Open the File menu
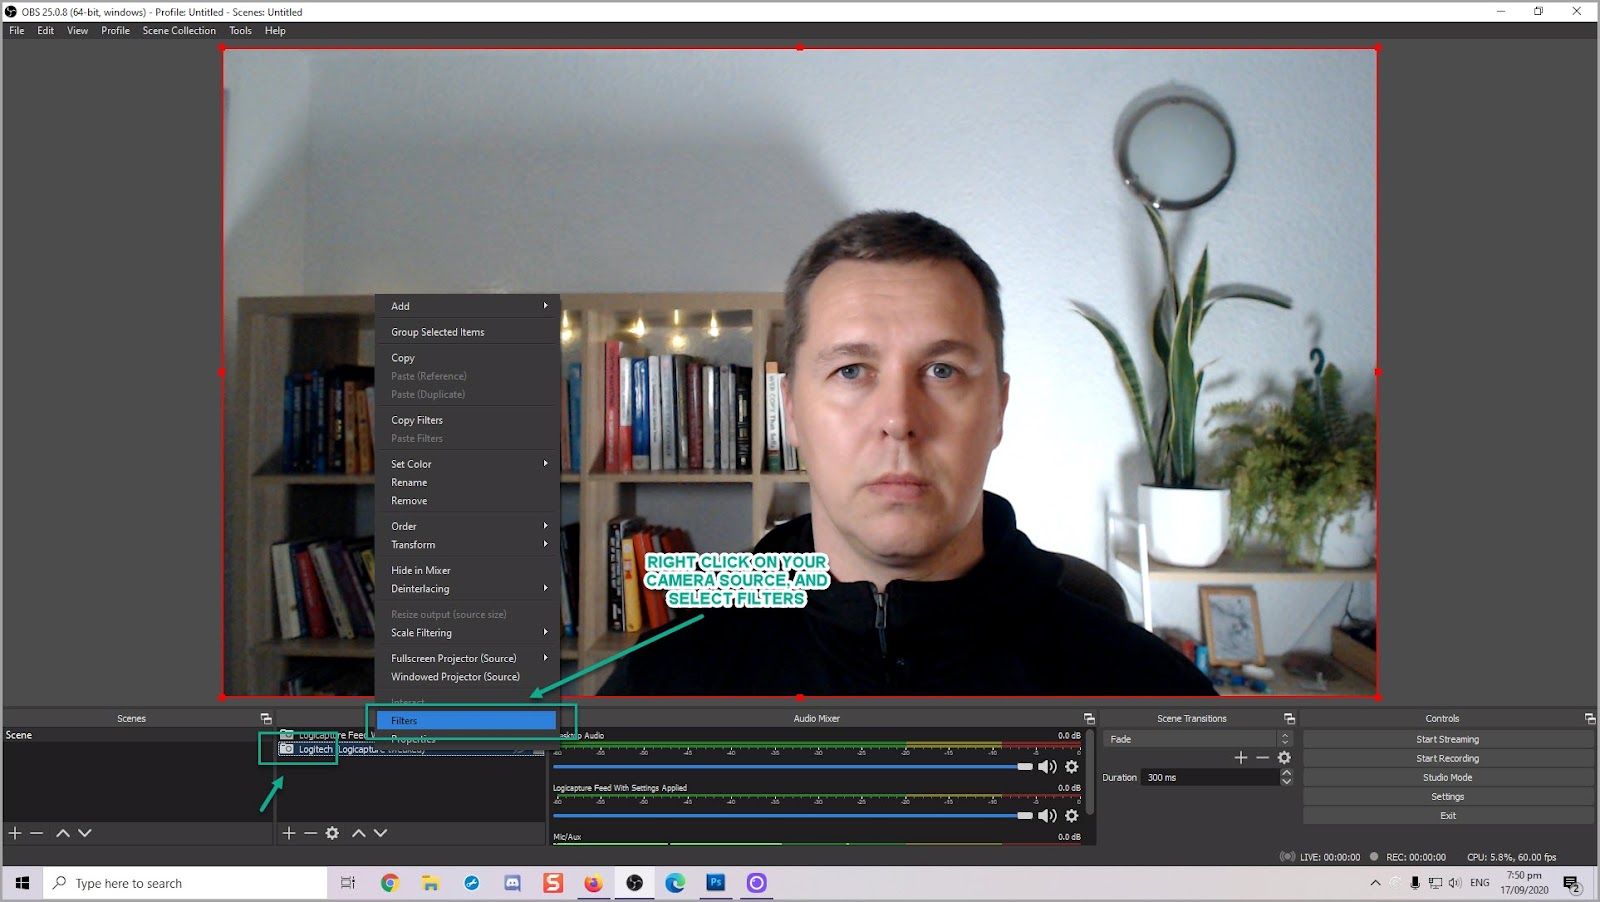The image size is (1600, 902). point(17,31)
